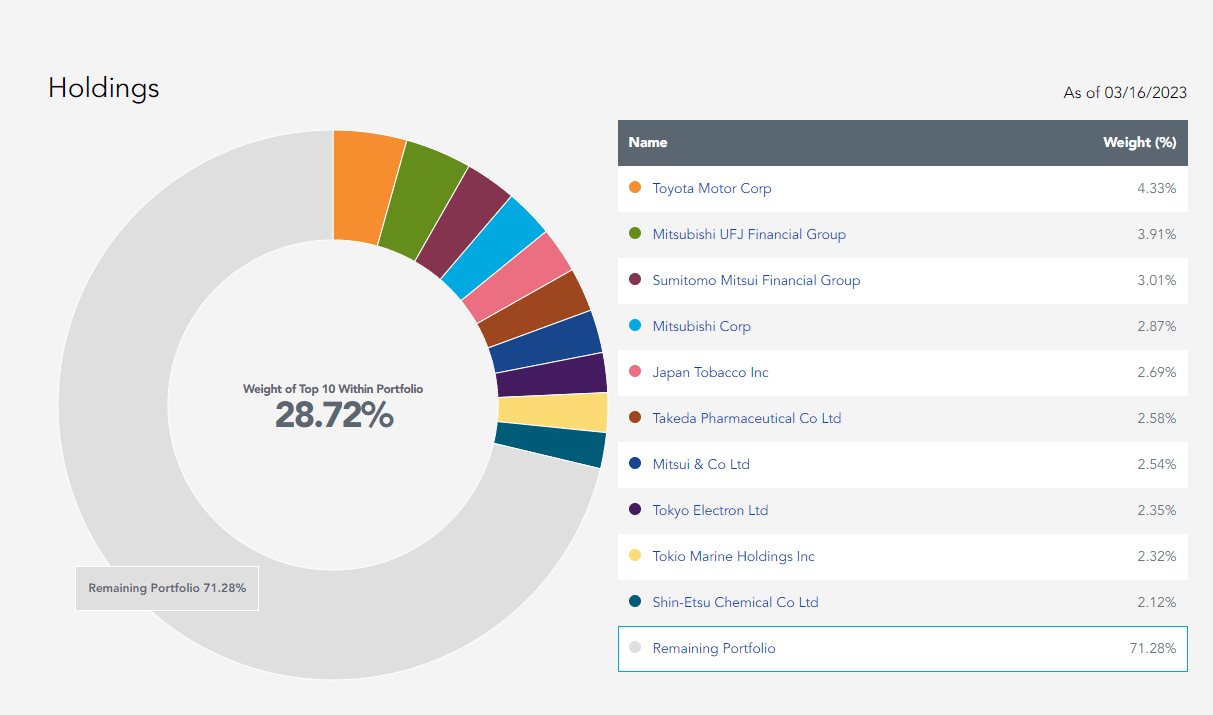Click the brown Takeda legend dot
The image size is (1213, 715).
[x=635, y=417]
